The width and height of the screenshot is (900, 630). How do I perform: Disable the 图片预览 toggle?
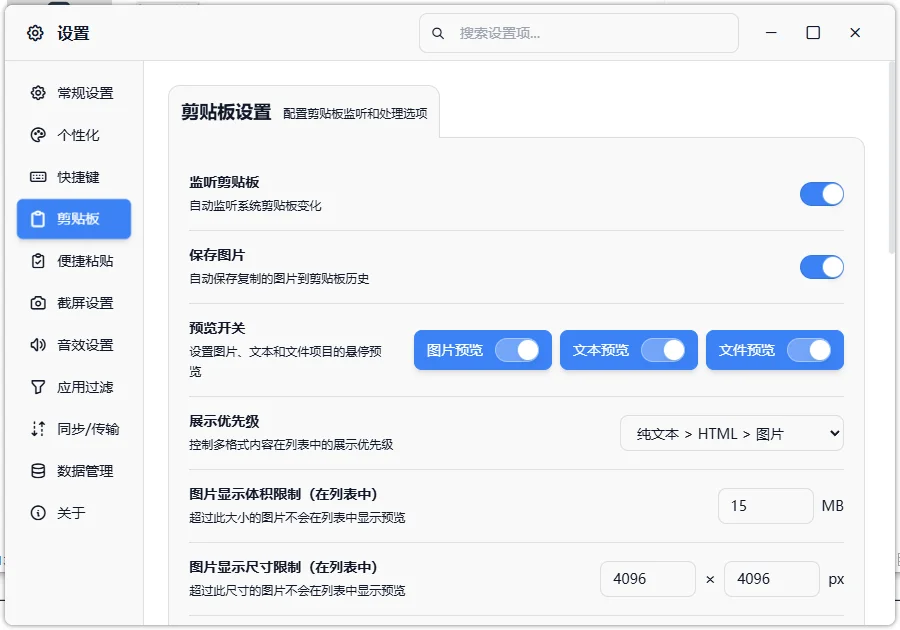click(517, 350)
